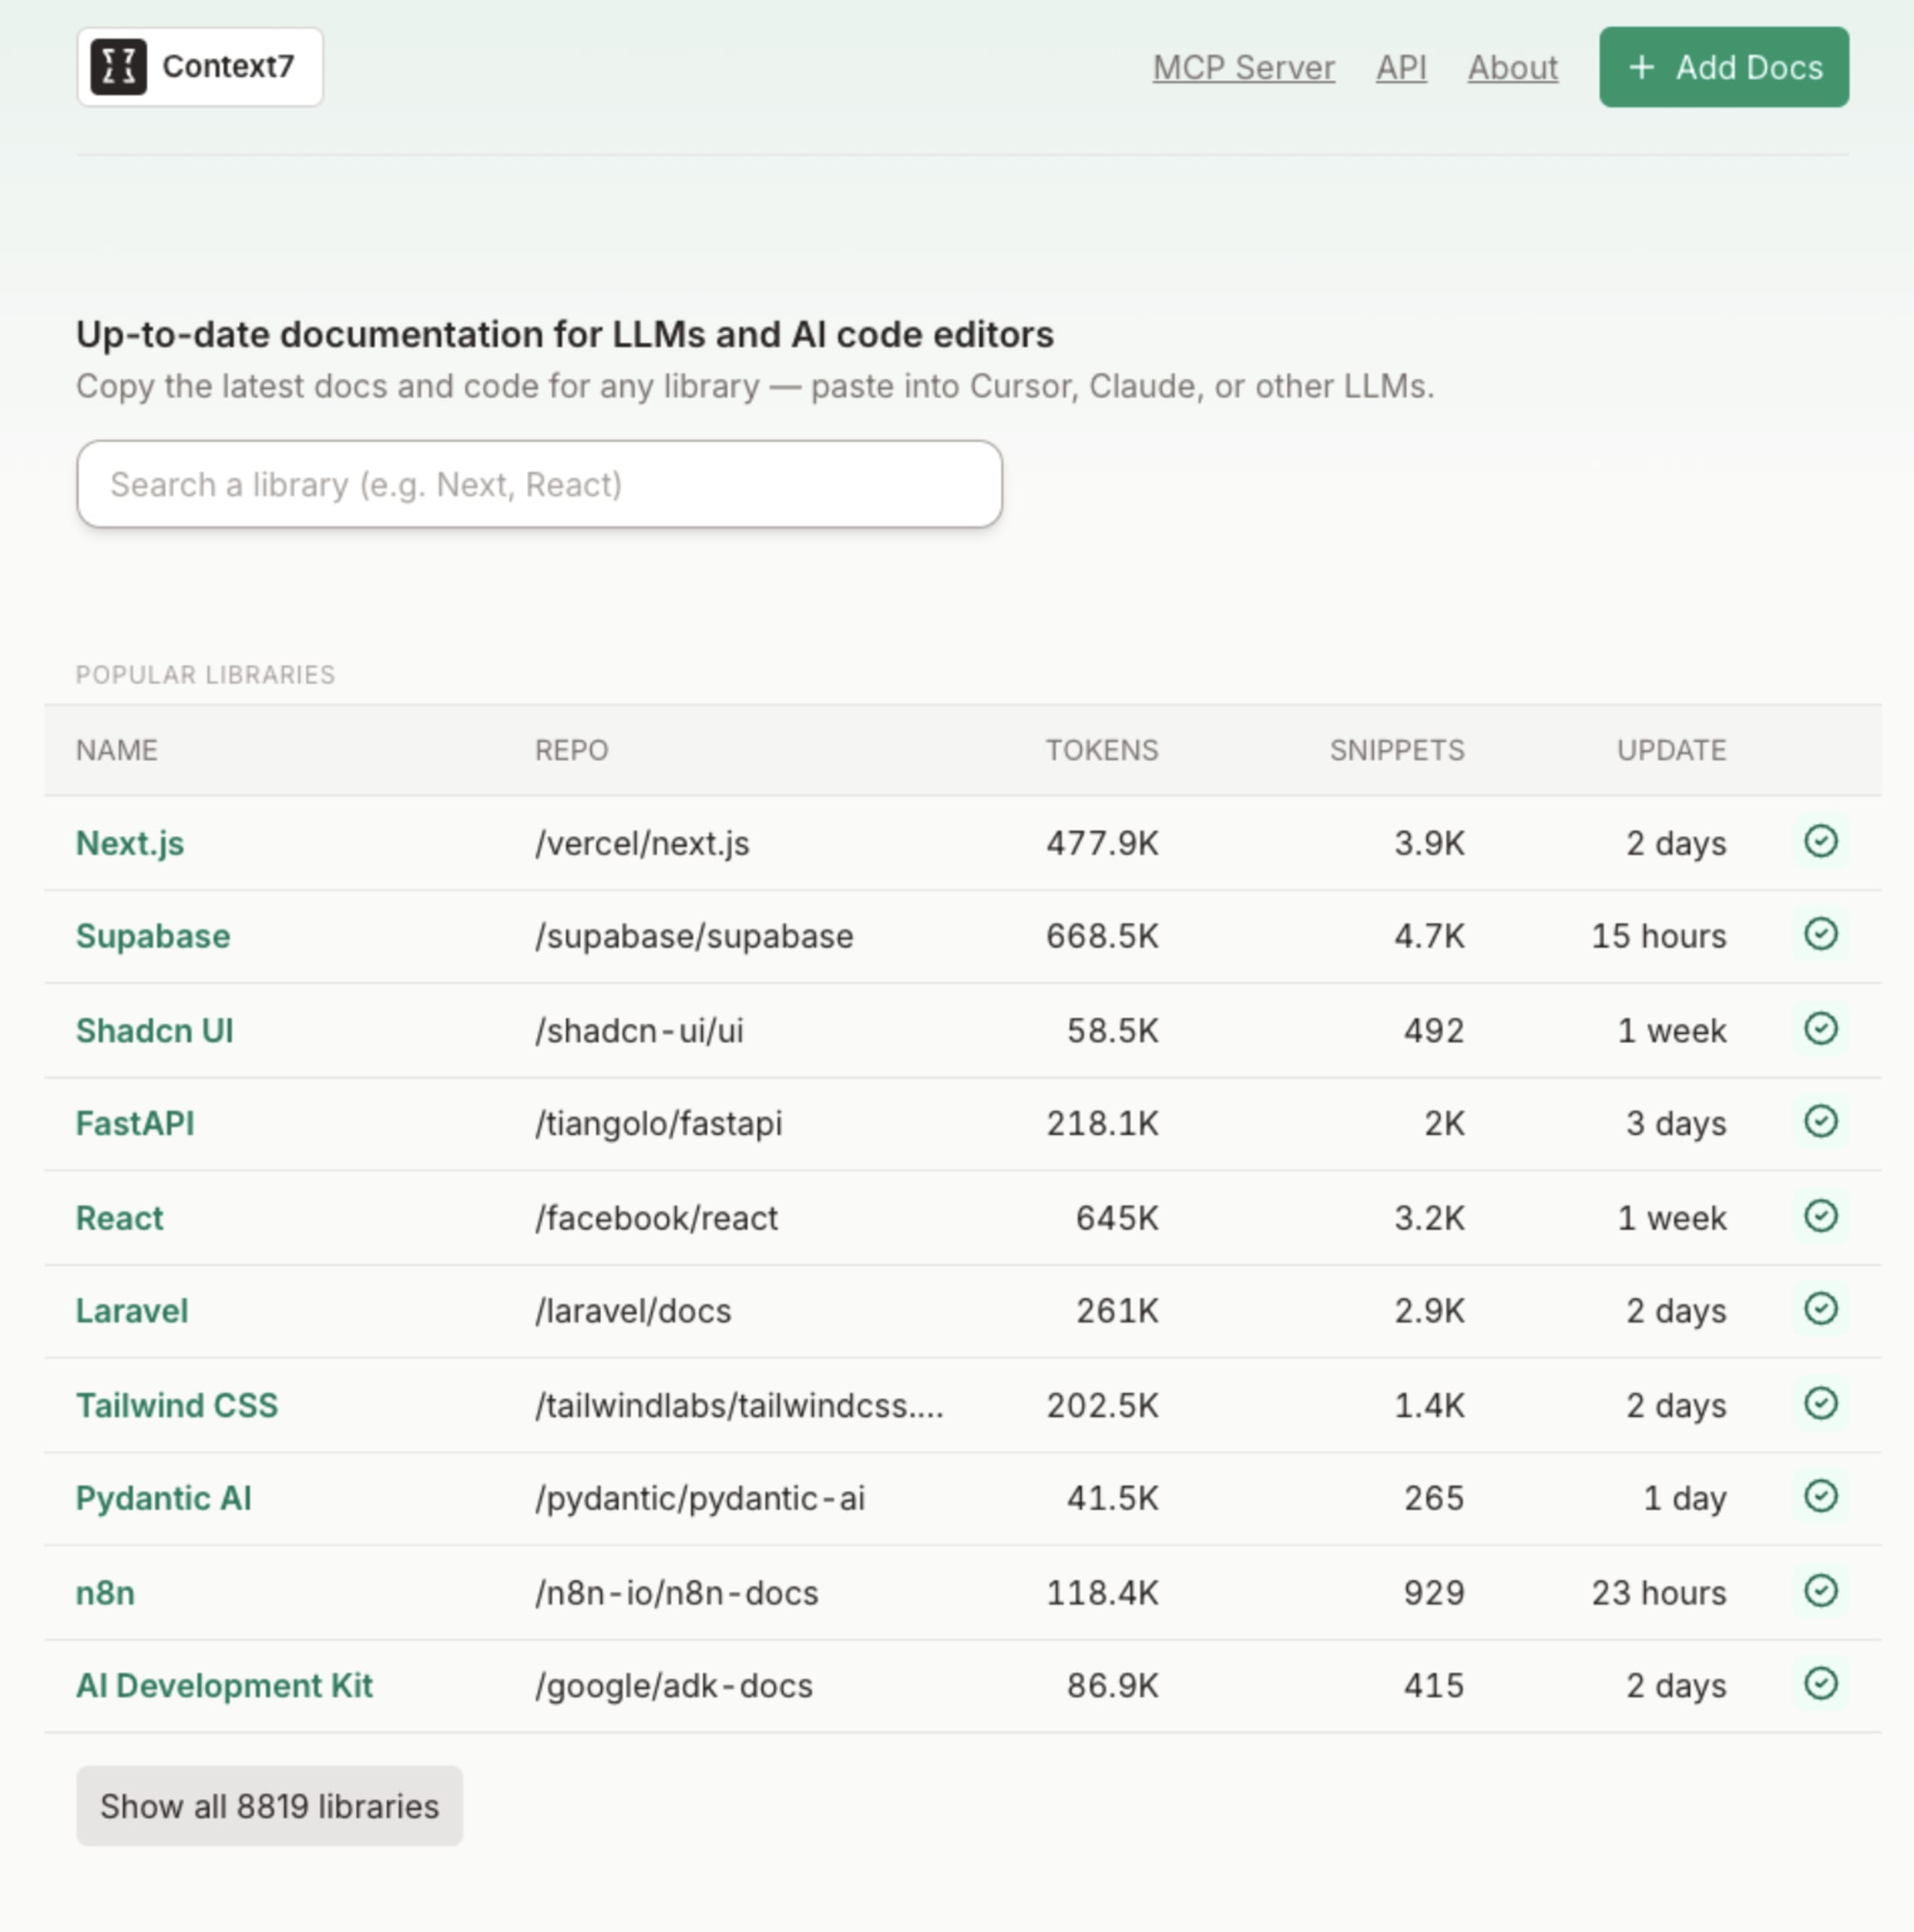1914x1932 pixels.
Task: Click the 58.5K tokens value
Action: click(x=1112, y=1030)
